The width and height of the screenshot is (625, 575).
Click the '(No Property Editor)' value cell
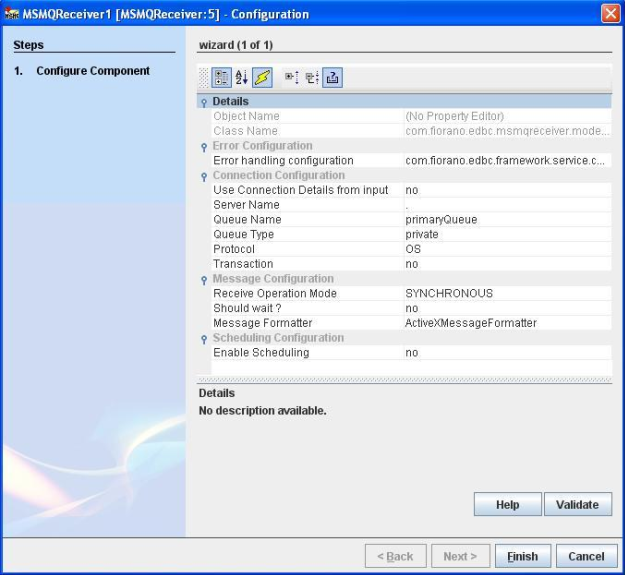pyautogui.click(x=508, y=116)
